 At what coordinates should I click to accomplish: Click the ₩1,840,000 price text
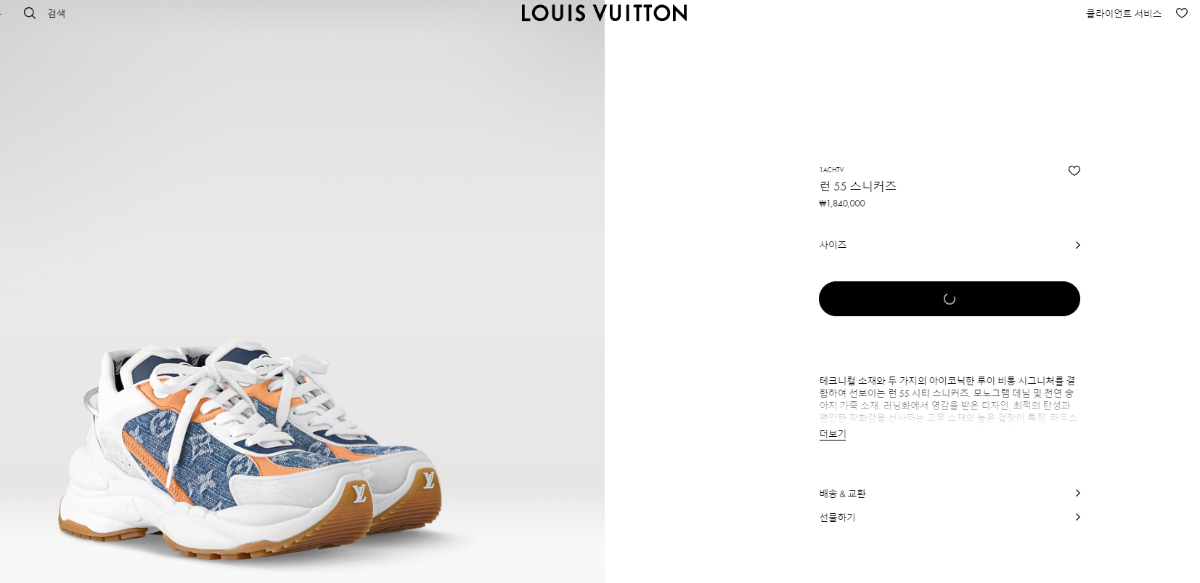click(842, 204)
